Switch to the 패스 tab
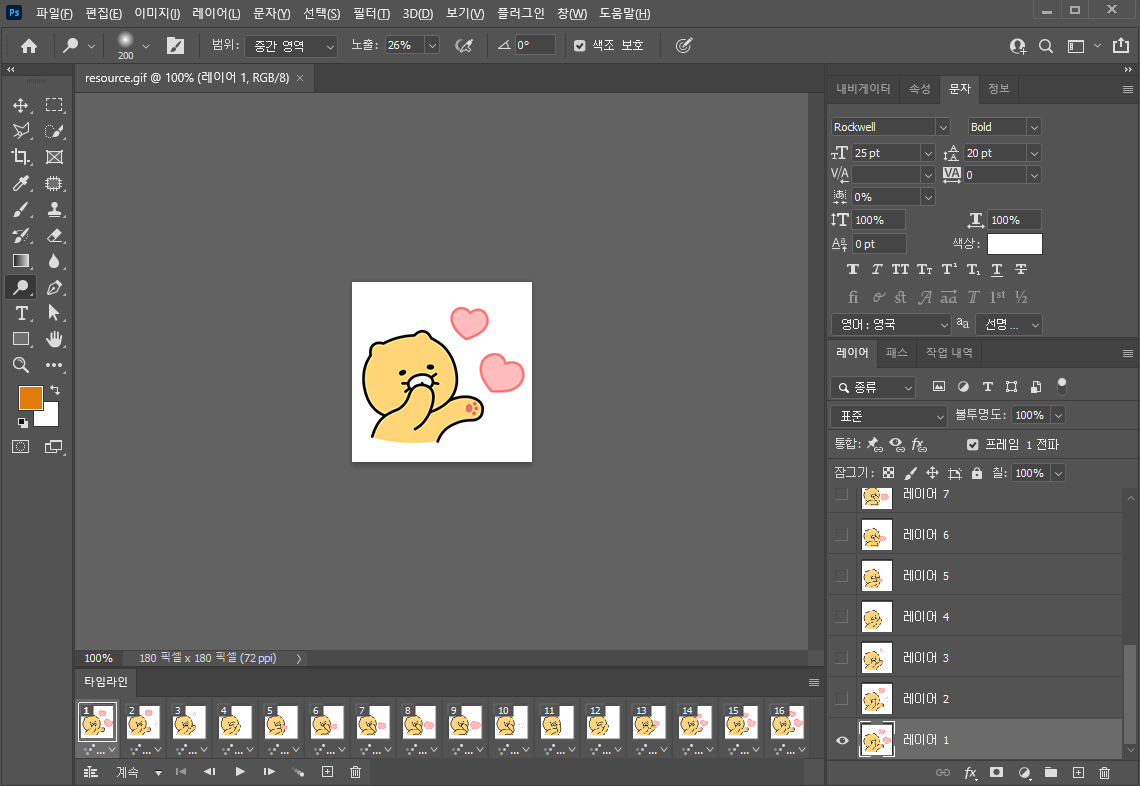1140x786 pixels. click(896, 353)
